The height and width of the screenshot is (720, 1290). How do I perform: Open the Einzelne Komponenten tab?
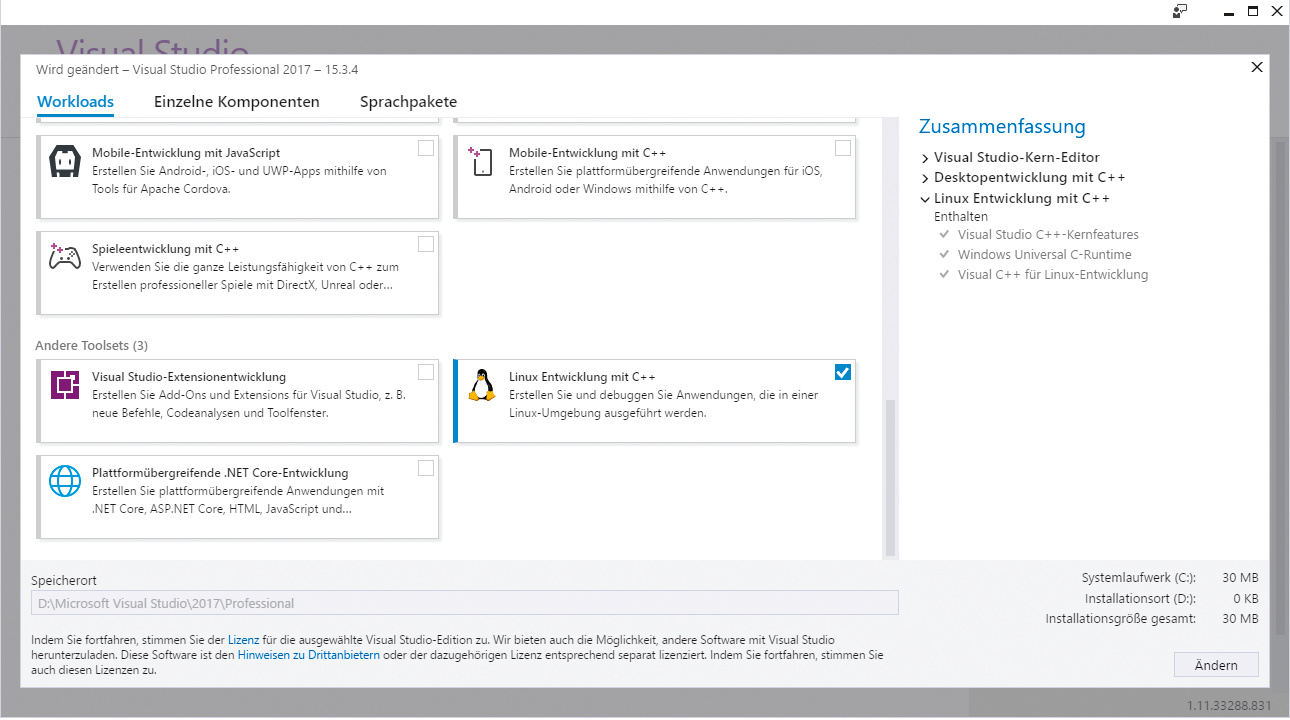[x=237, y=102]
